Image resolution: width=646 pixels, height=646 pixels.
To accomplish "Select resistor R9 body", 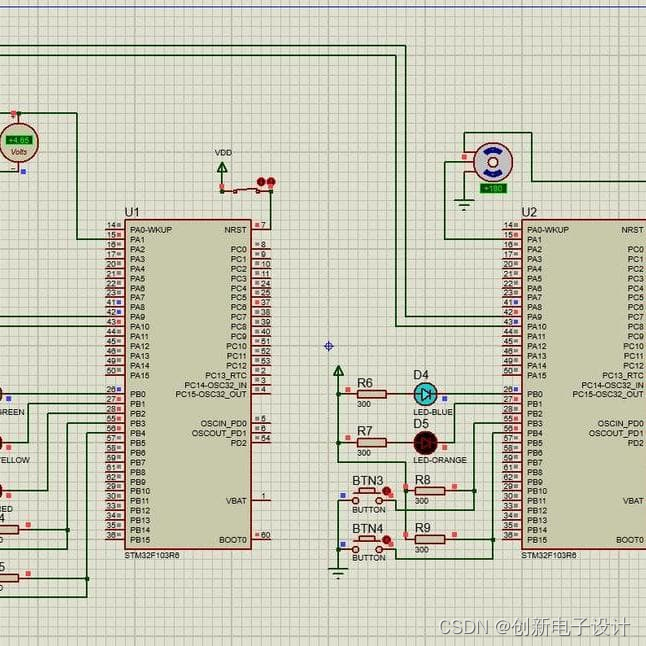I will pyautogui.click(x=430, y=539).
